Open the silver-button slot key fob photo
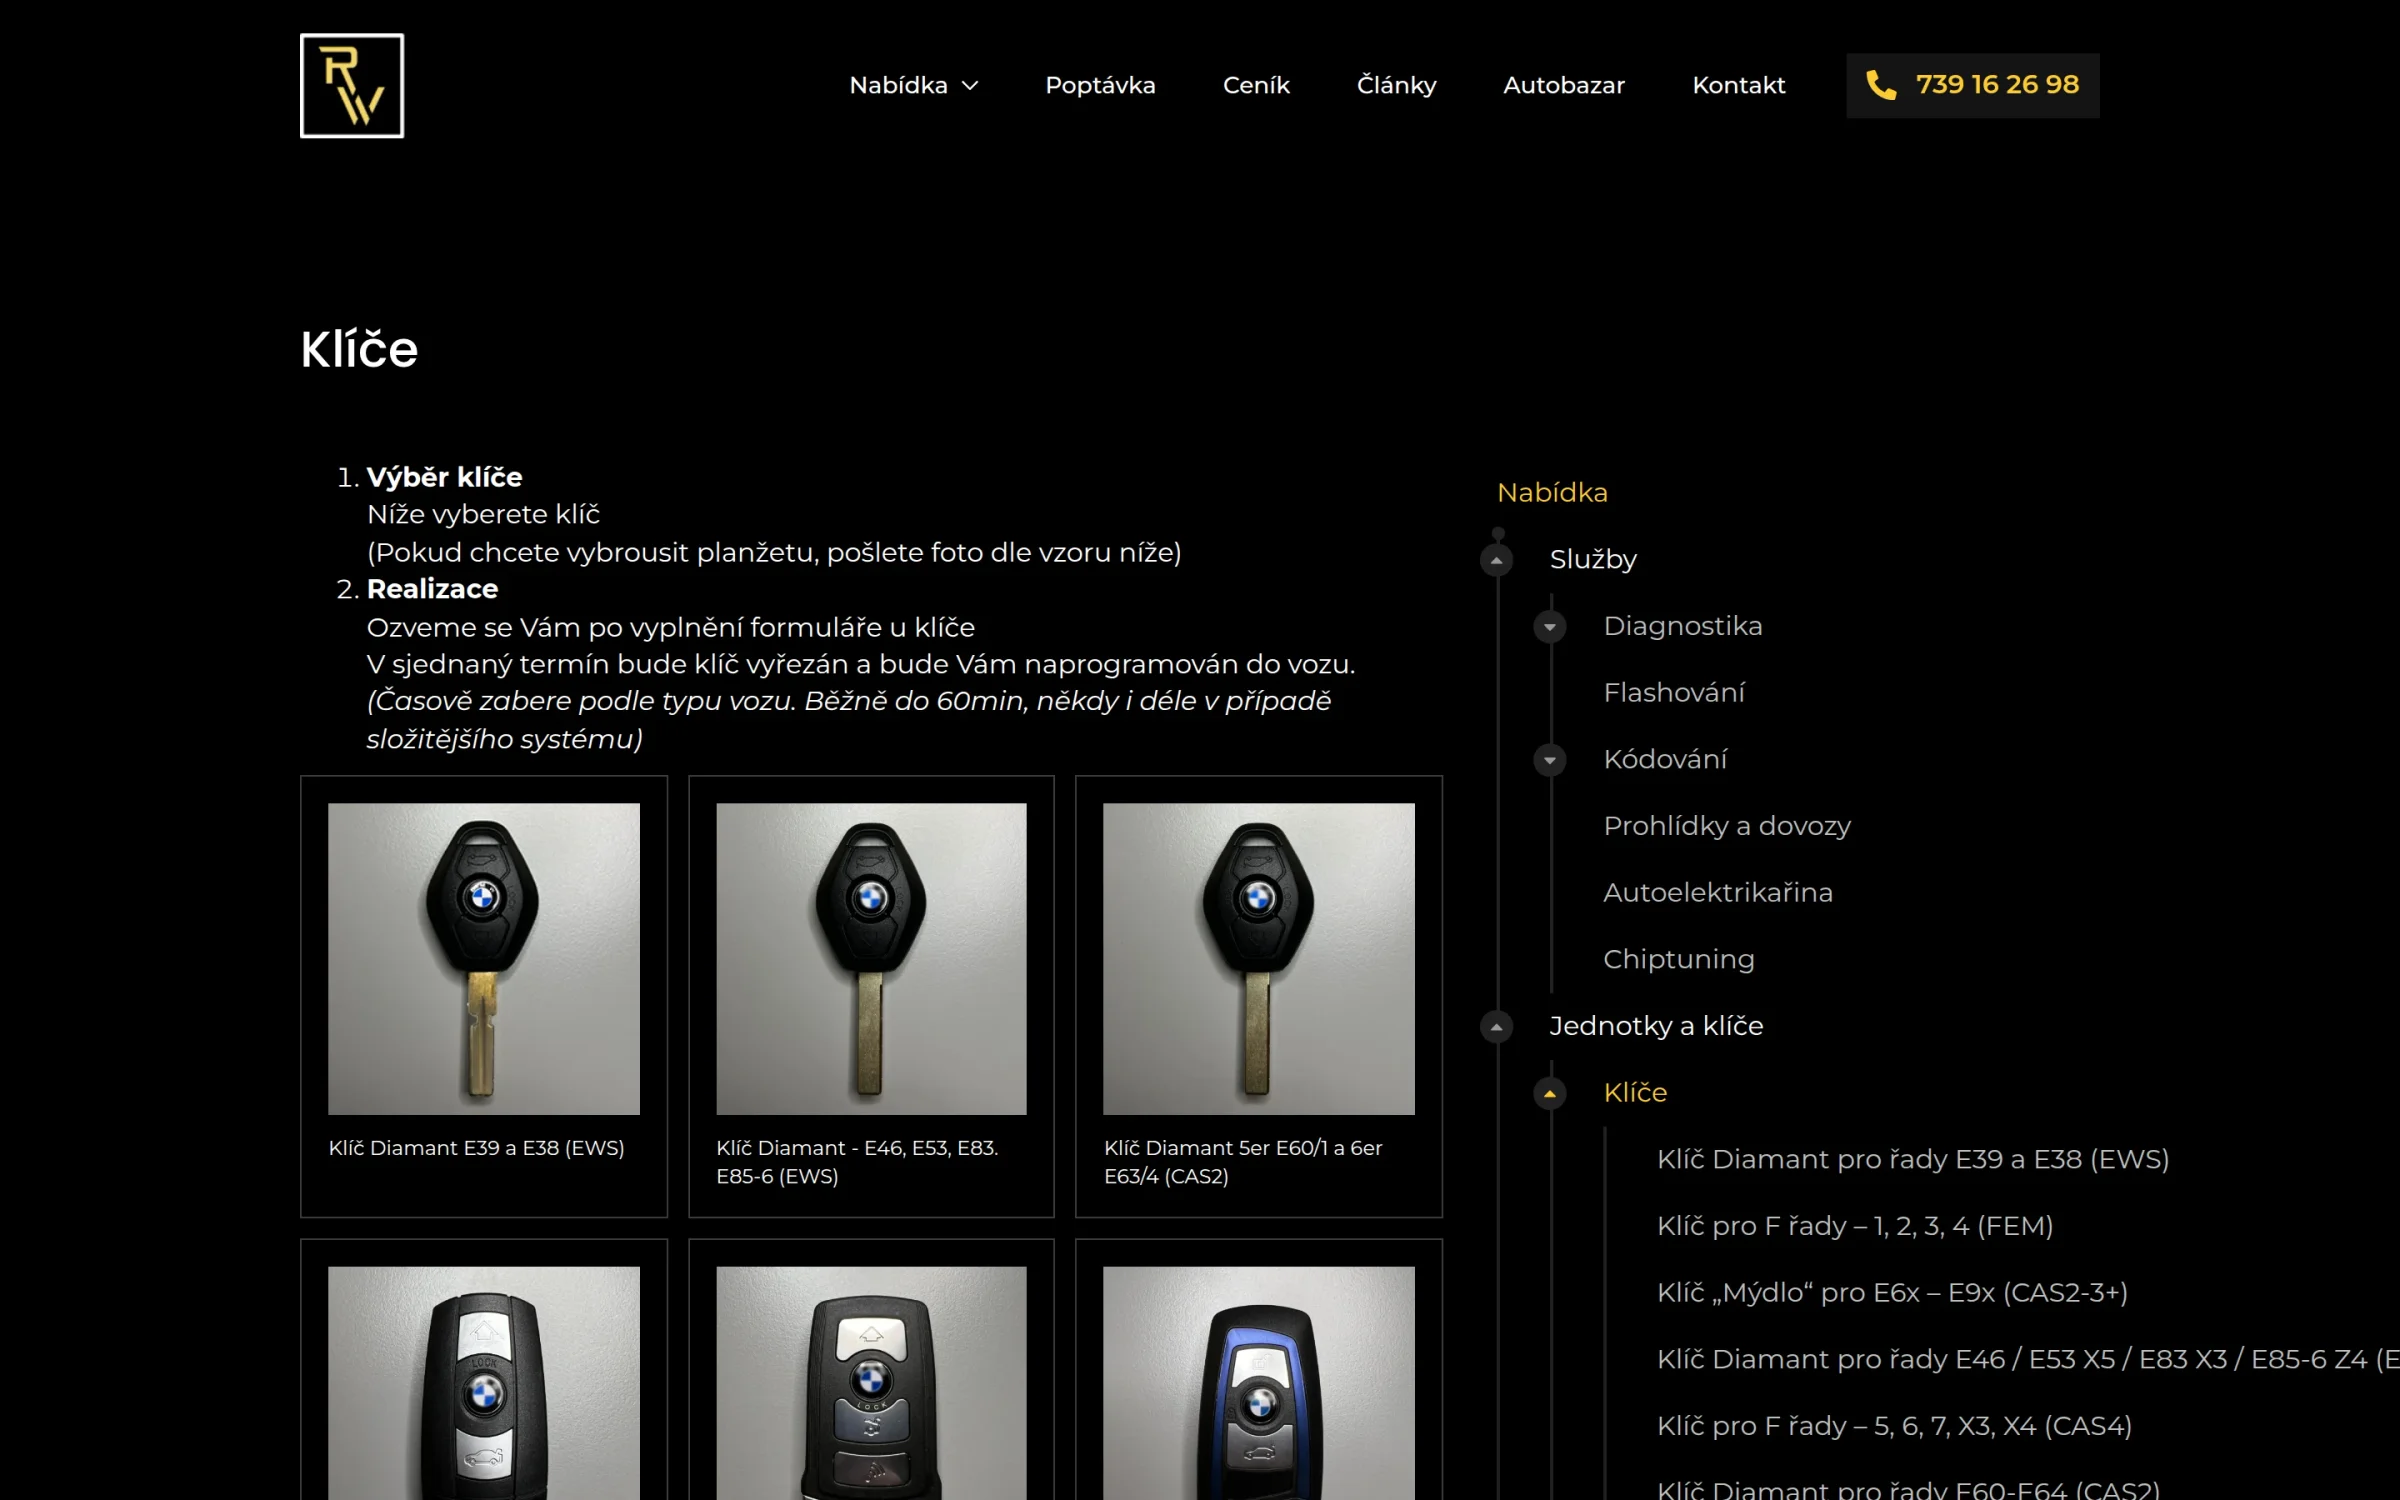2400x1500 pixels. point(484,1383)
